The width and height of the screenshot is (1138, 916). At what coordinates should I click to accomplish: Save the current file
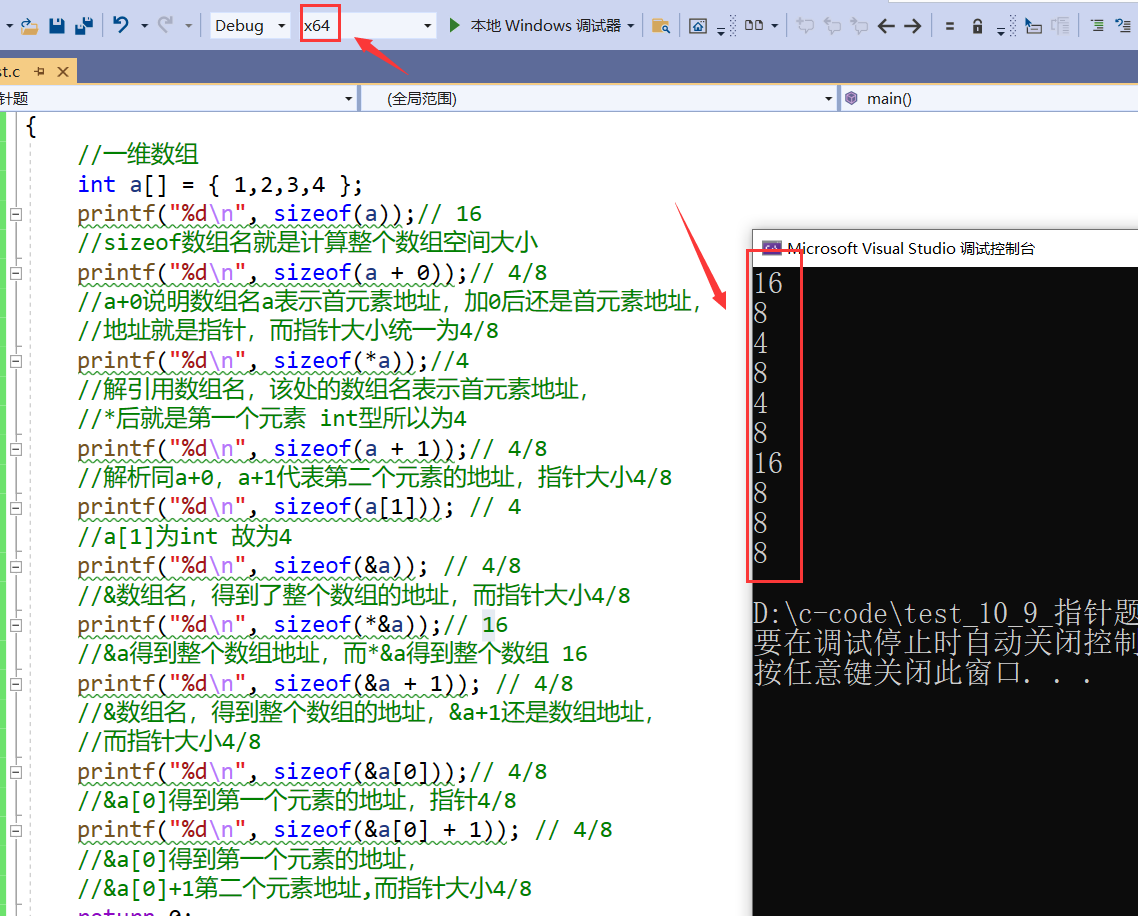coord(57,26)
